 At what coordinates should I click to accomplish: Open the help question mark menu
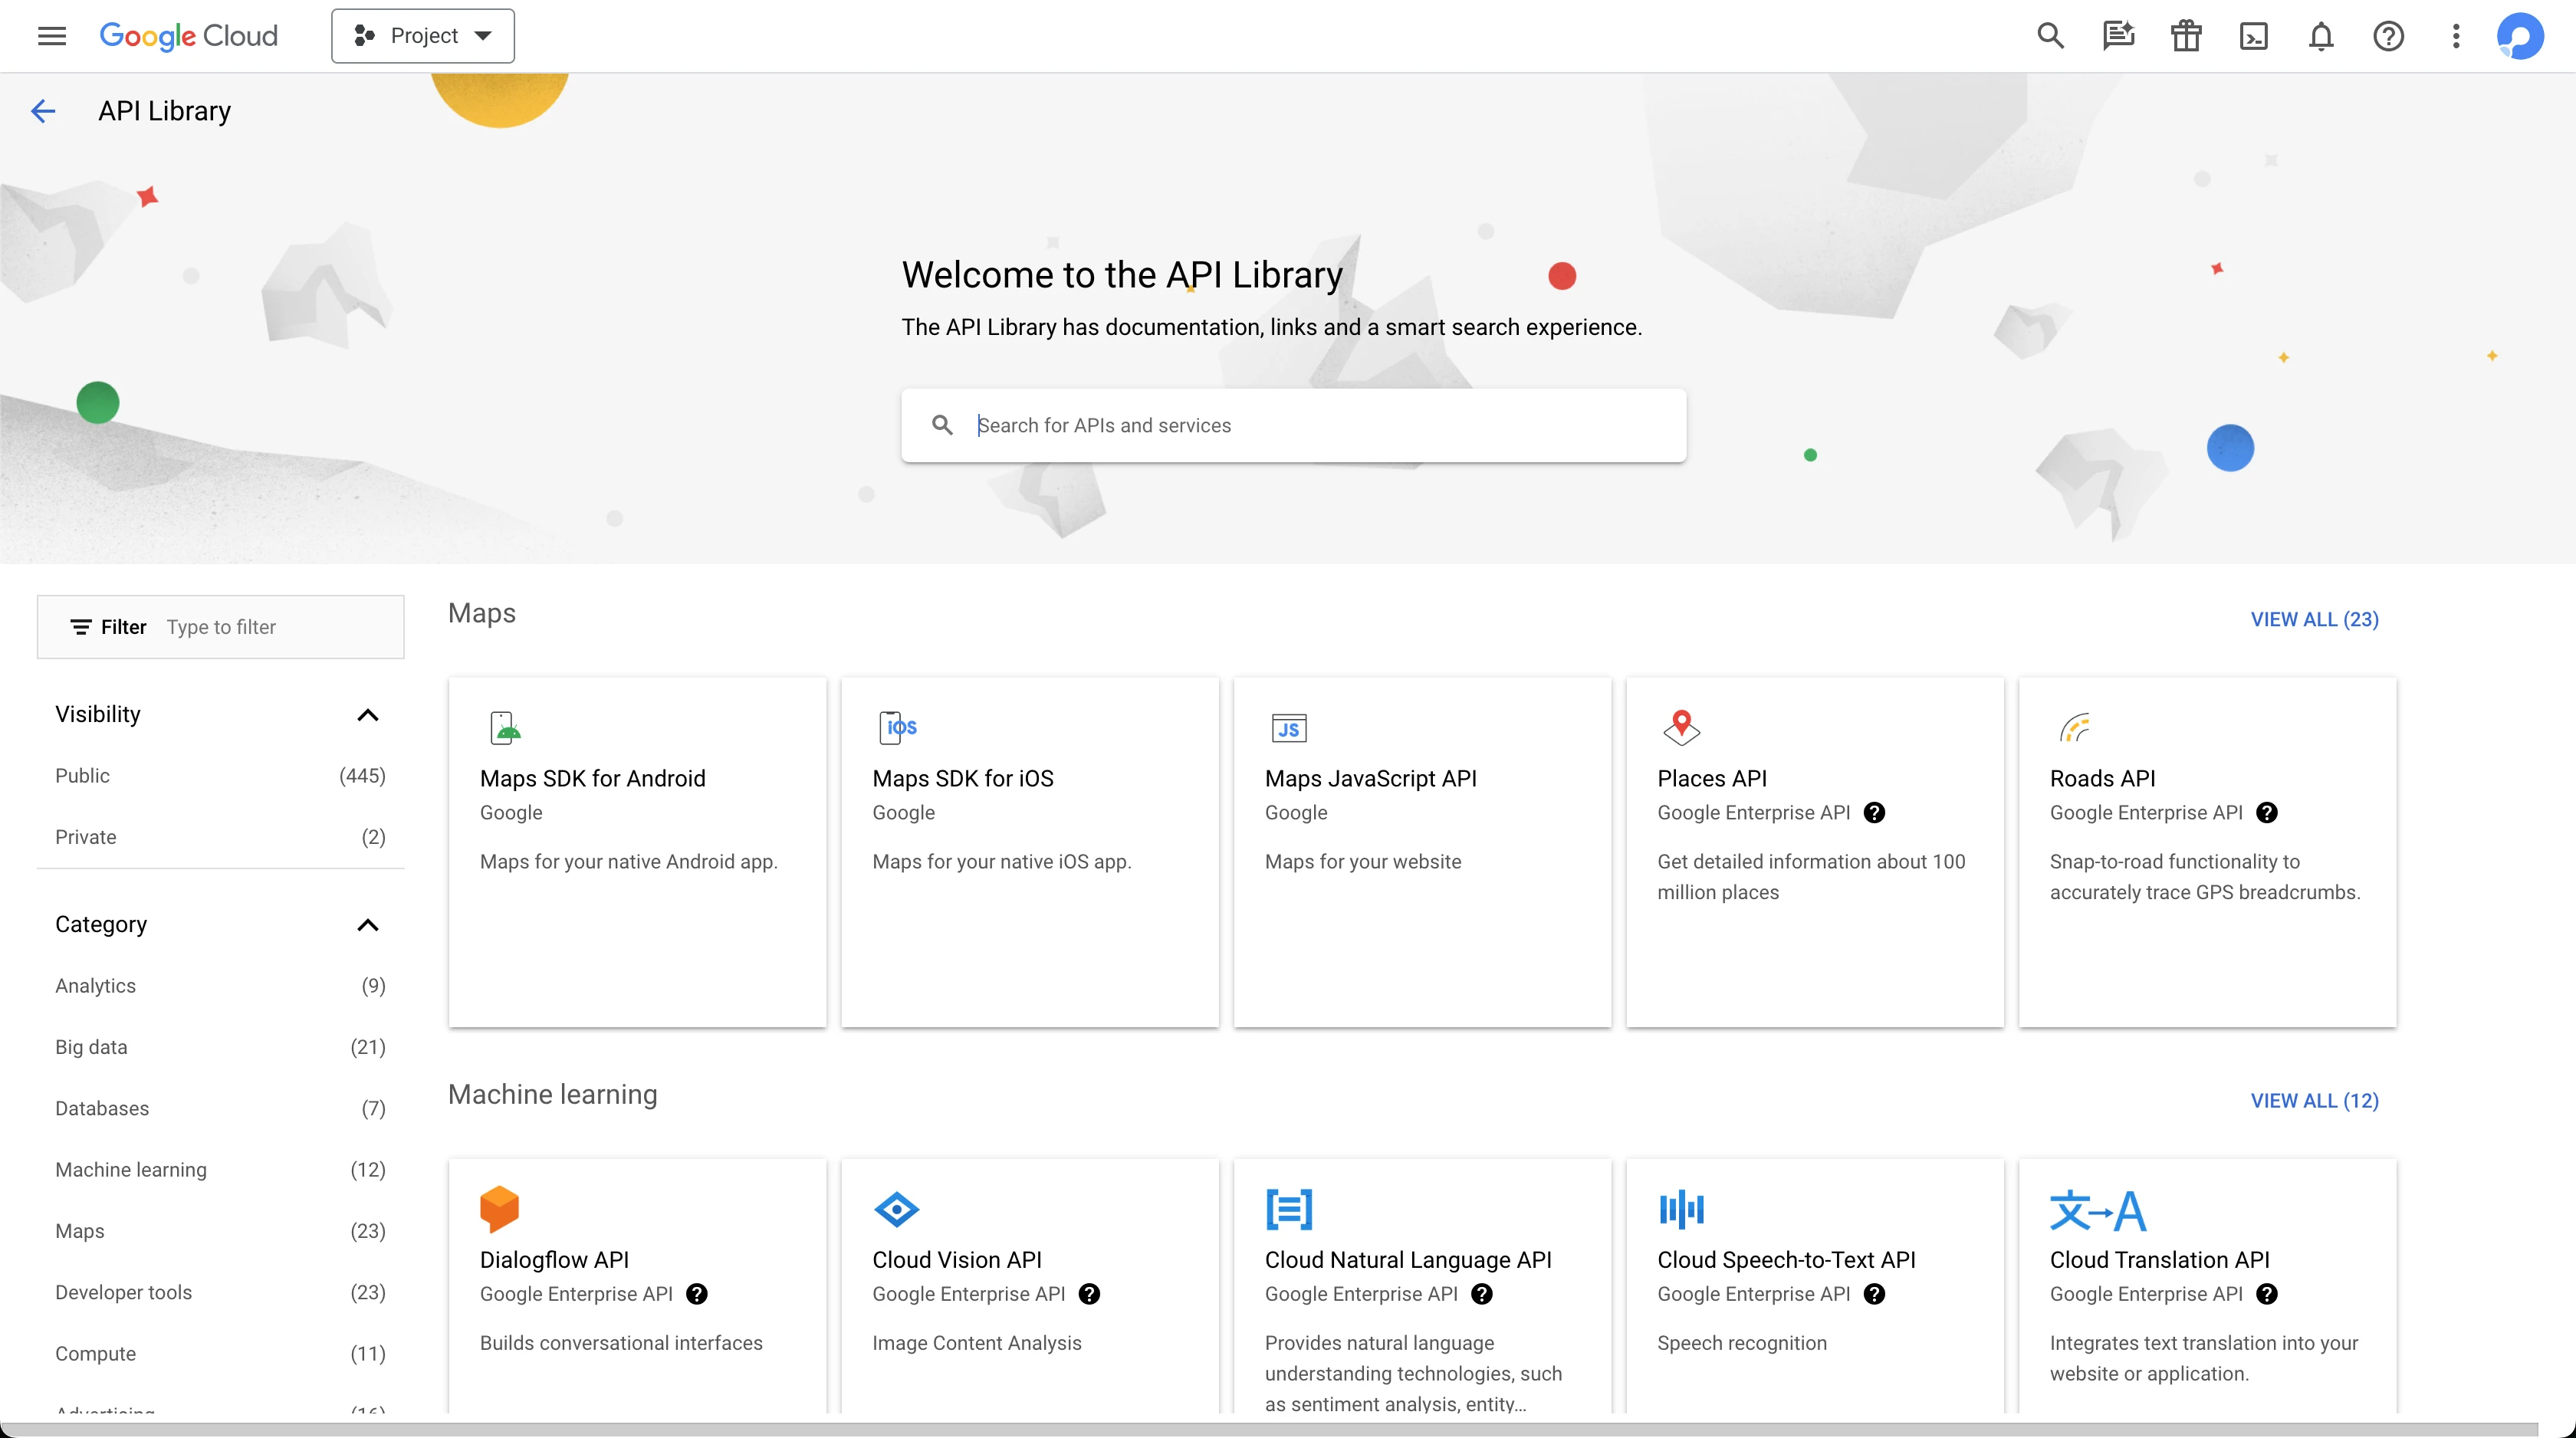pyautogui.click(x=2388, y=36)
